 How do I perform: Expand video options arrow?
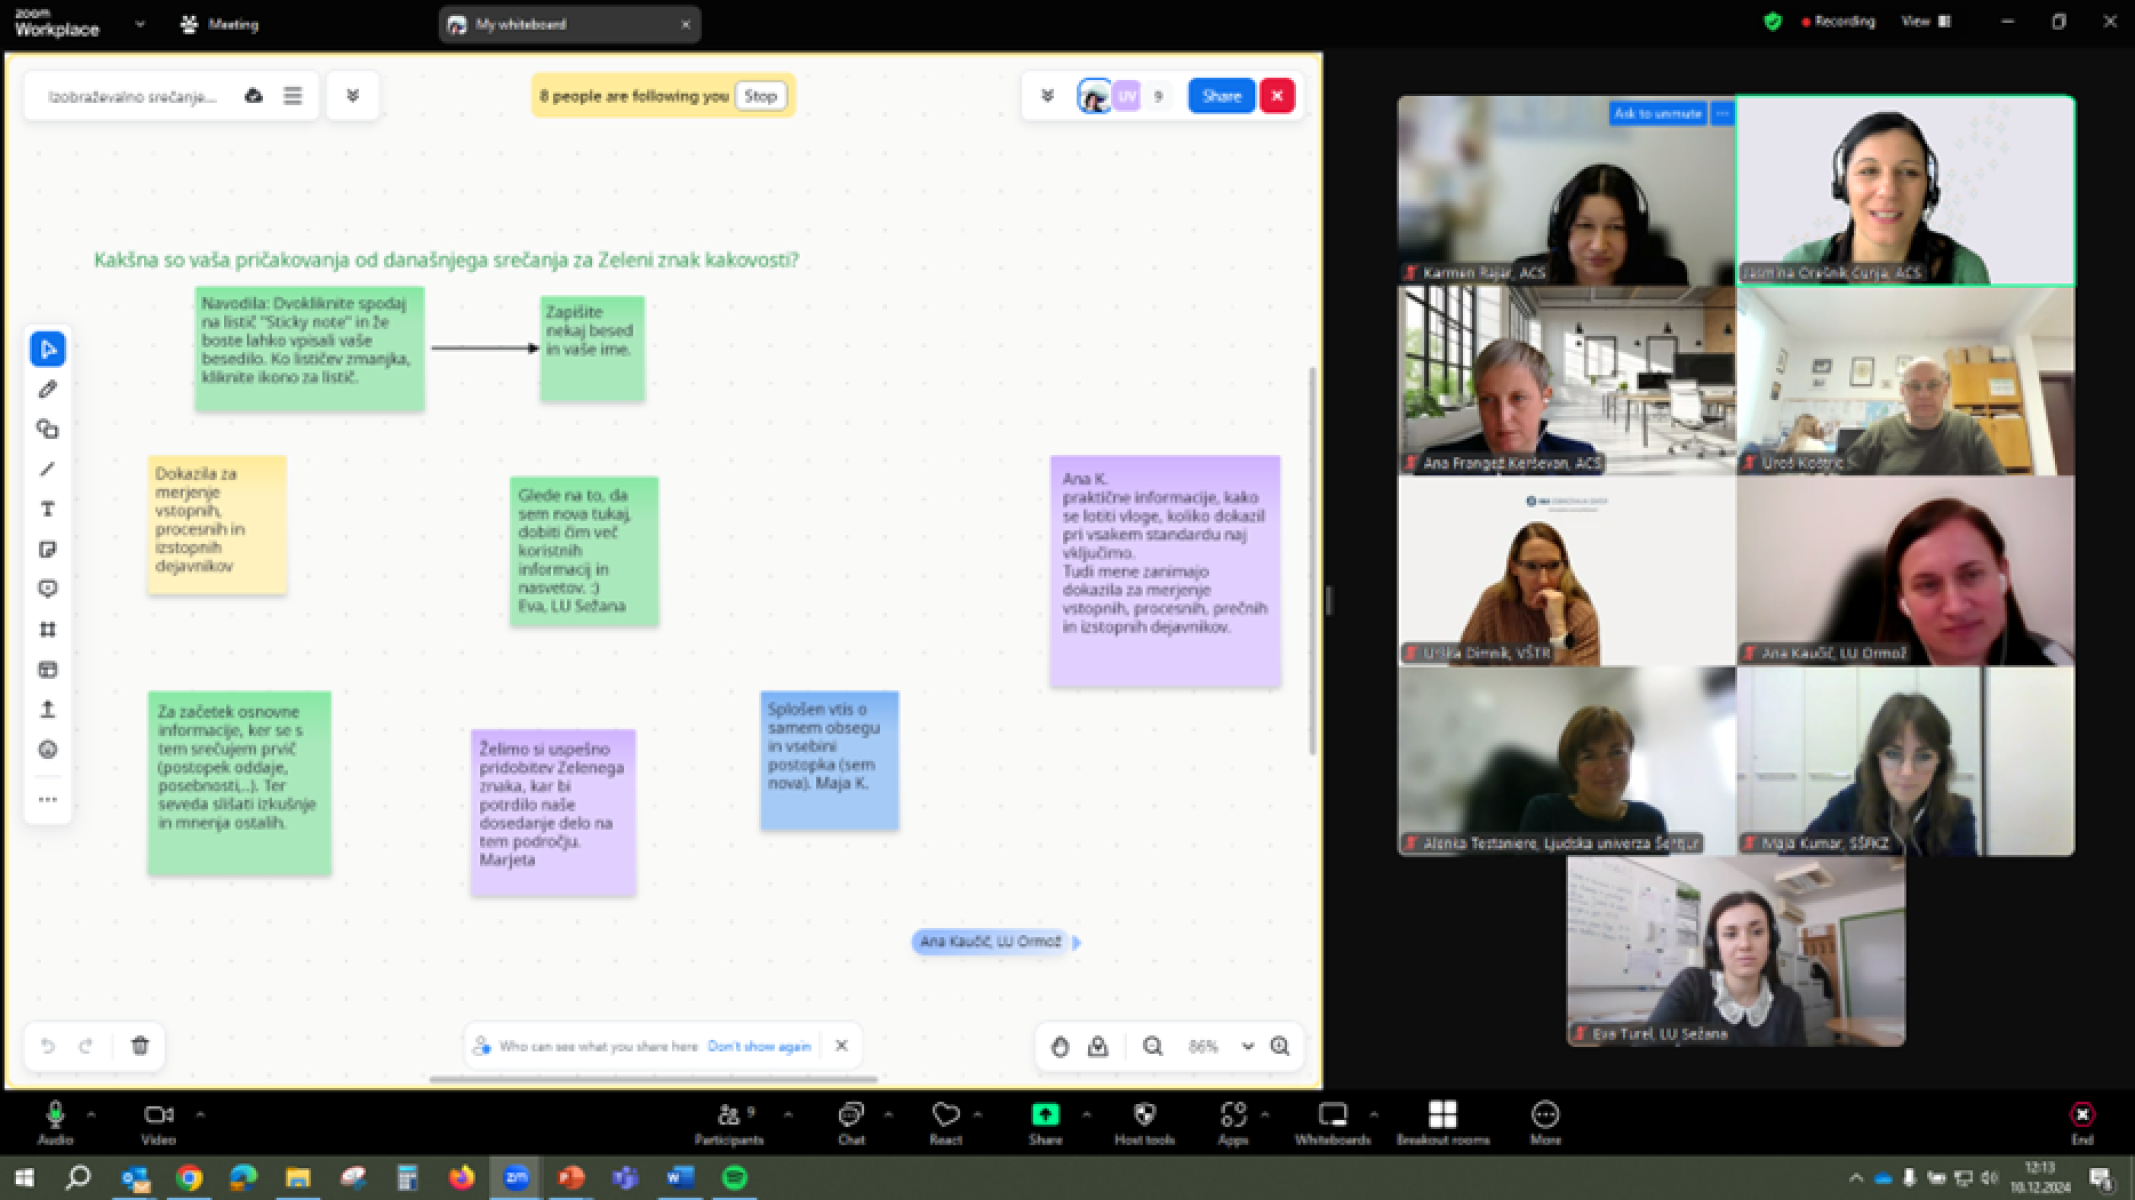(x=200, y=1114)
